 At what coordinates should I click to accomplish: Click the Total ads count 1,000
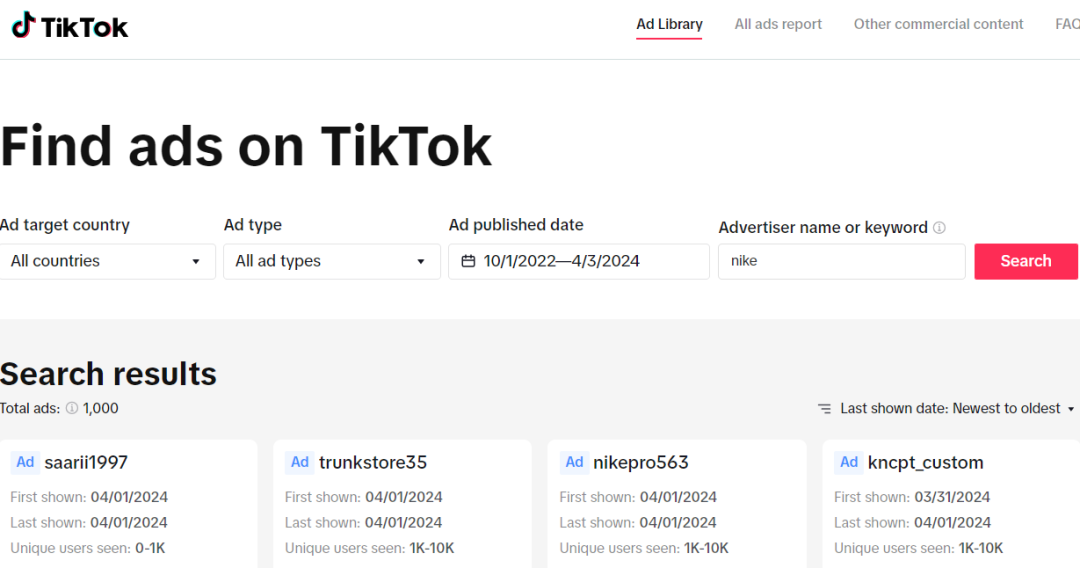click(x=101, y=408)
